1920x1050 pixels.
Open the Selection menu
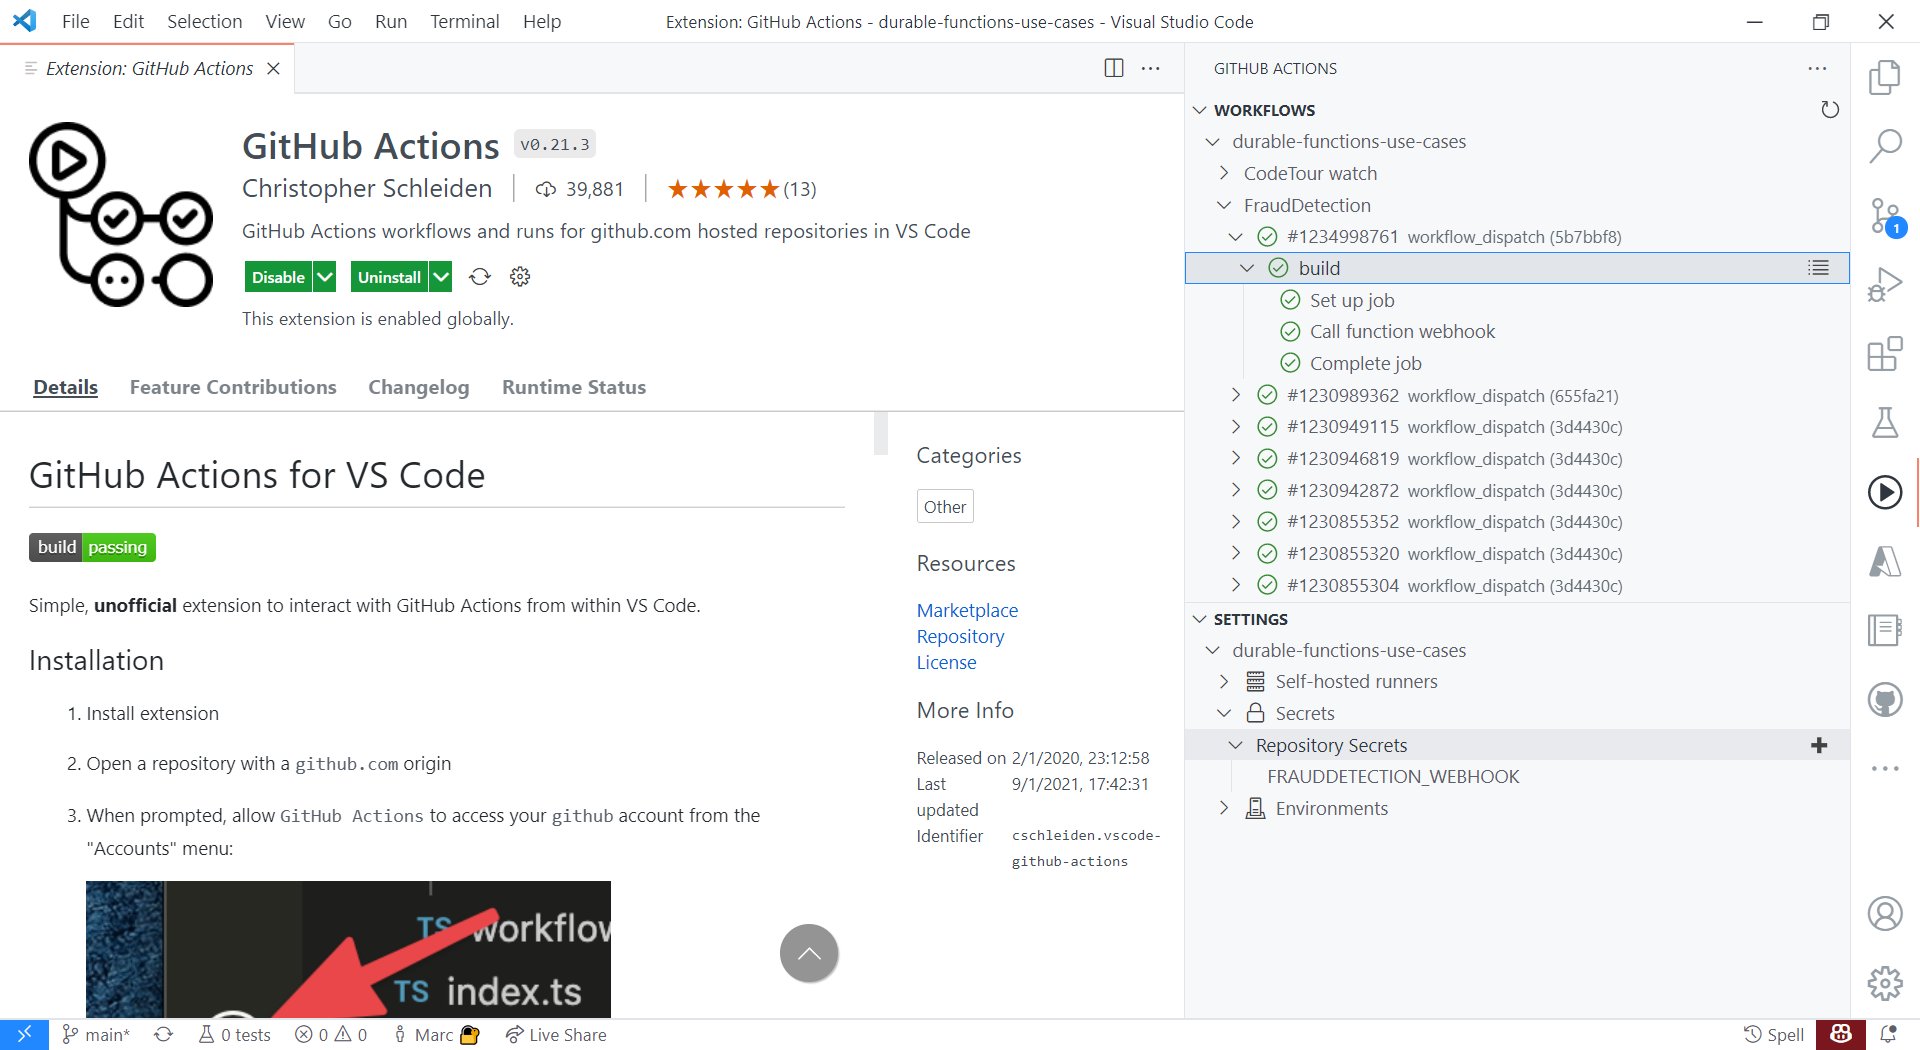click(x=204, y=21)
